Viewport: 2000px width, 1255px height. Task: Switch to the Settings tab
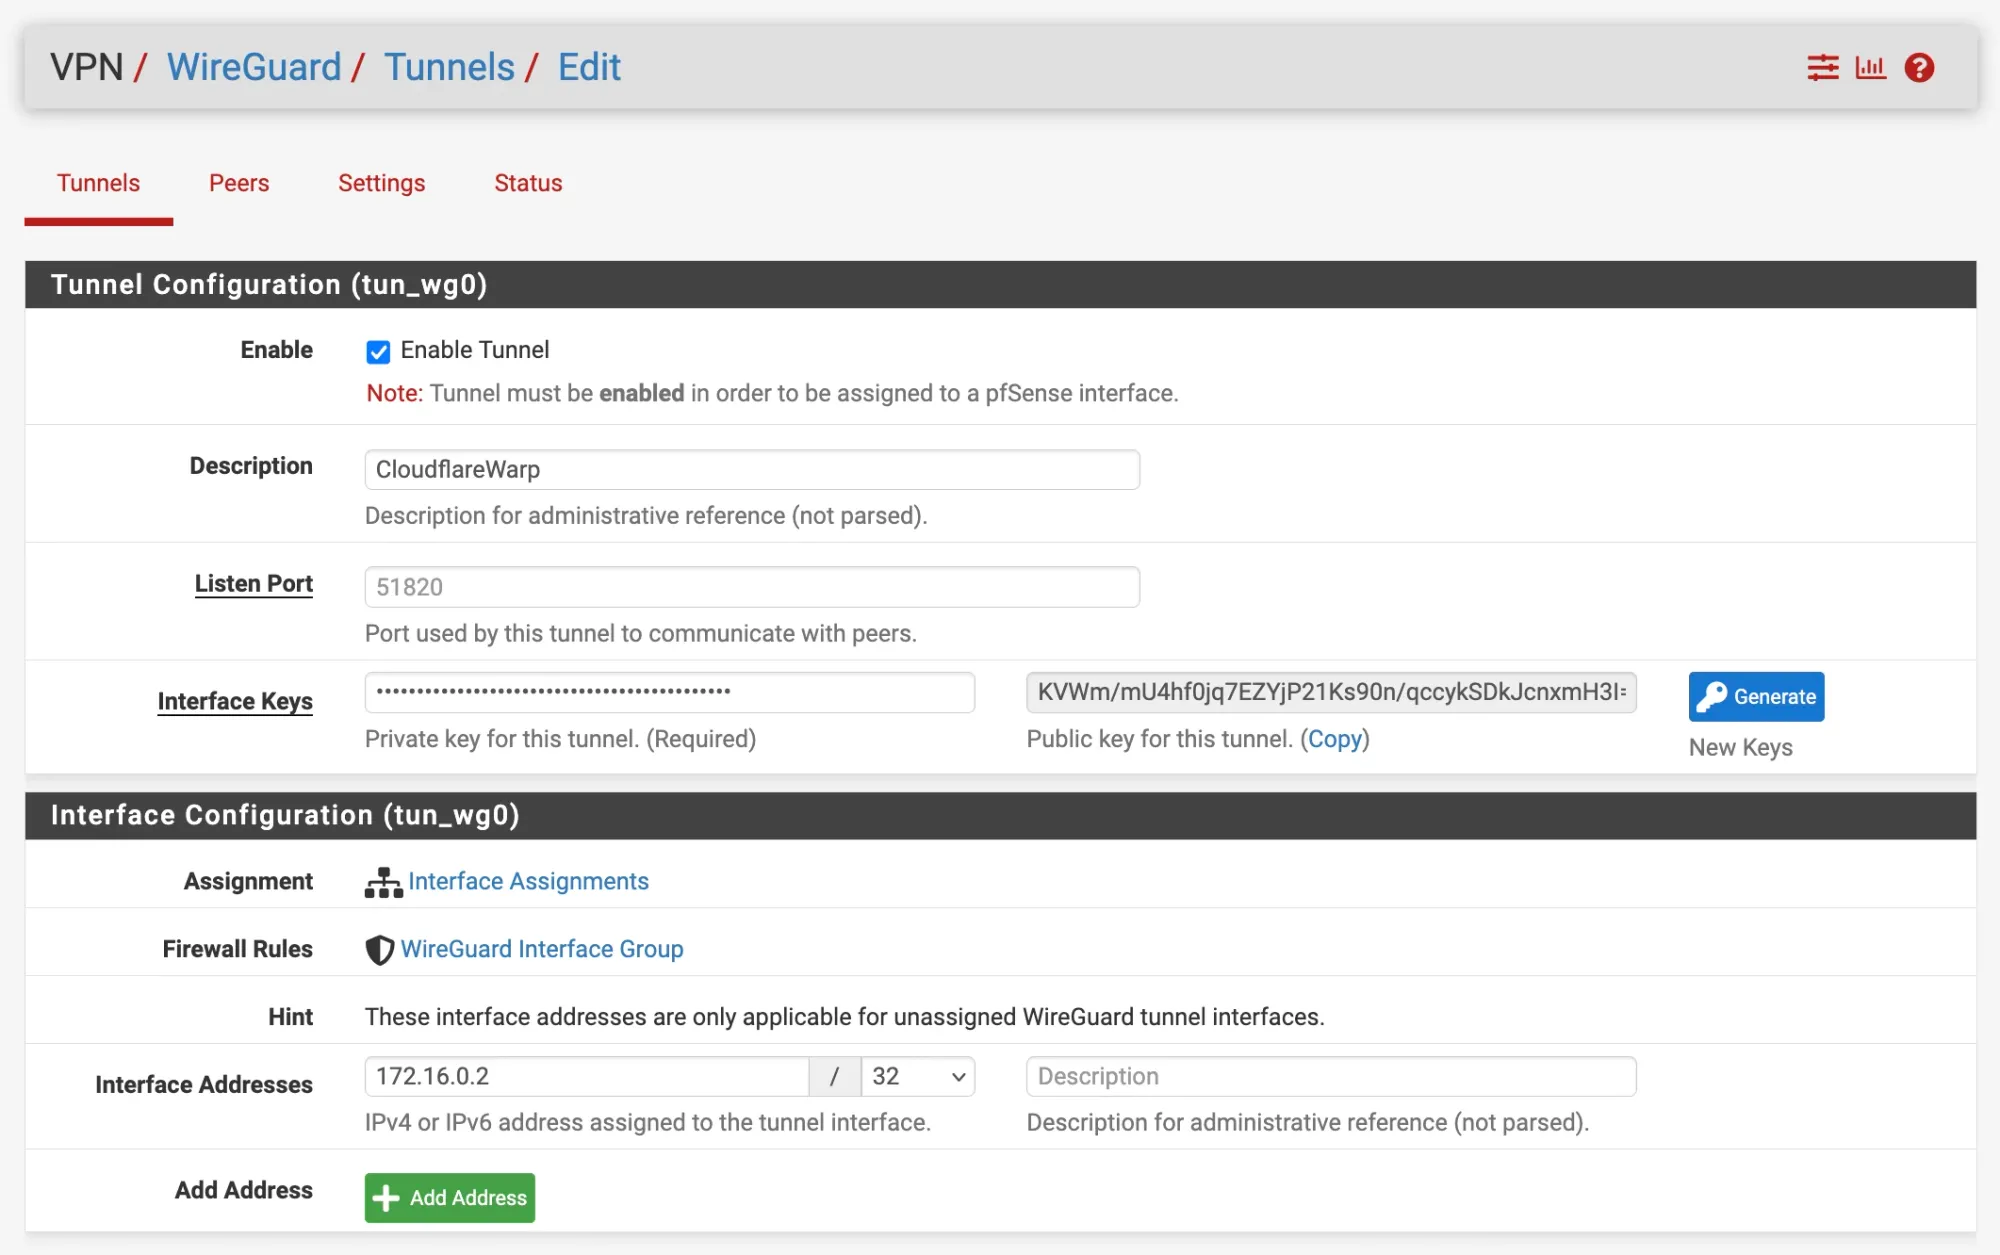pos(381,183)
